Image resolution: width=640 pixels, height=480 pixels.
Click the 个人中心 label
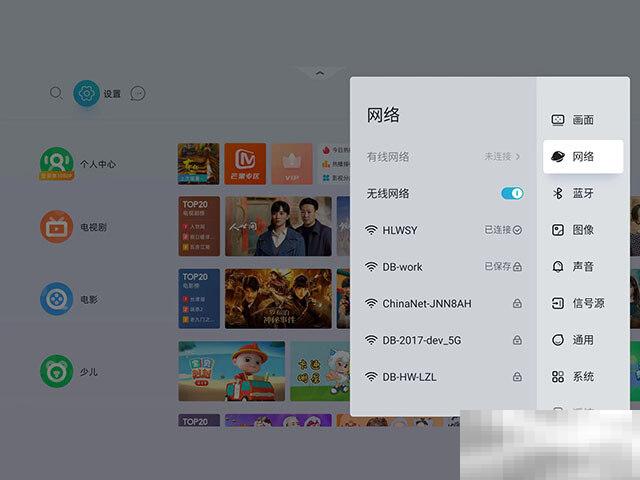[98, 164]
